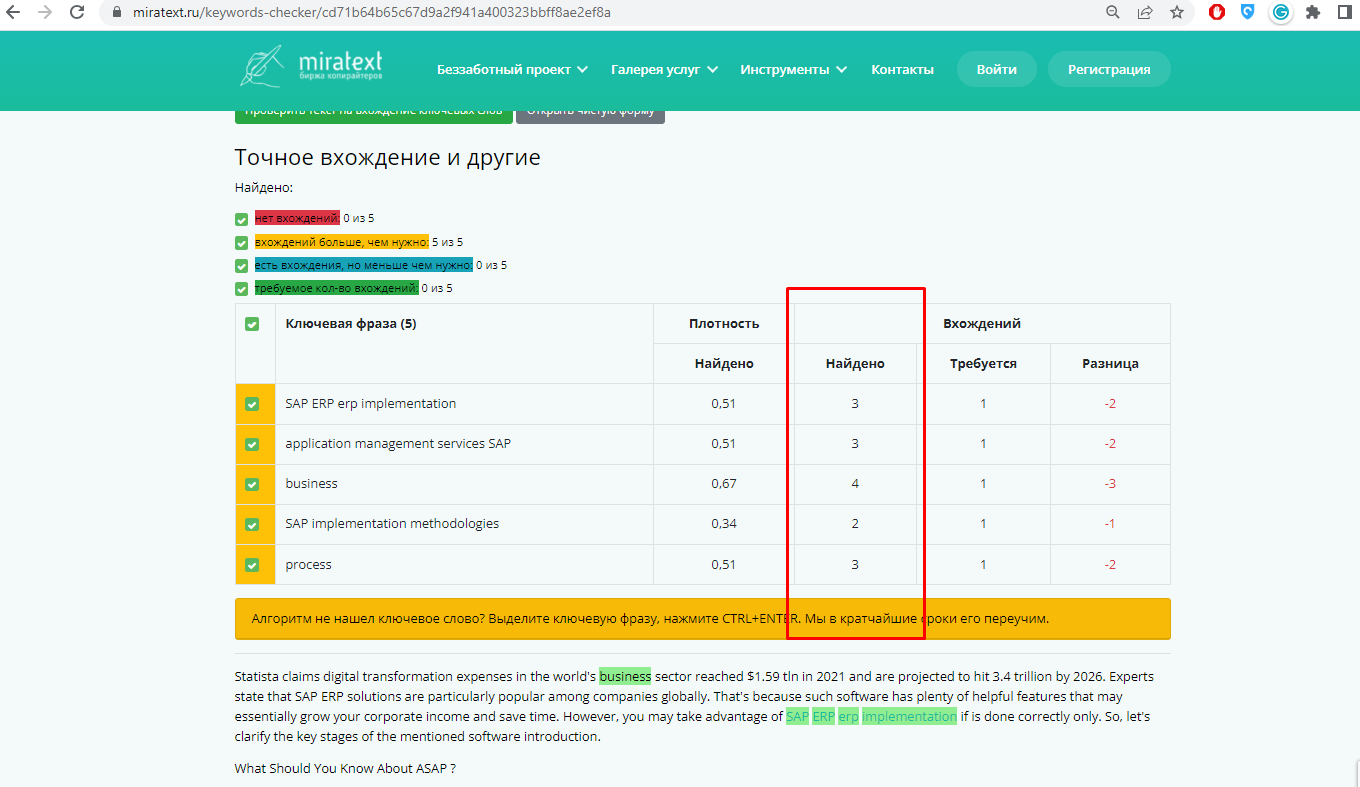
Task: Click highlighted word 'business' in text
Action: [625, 676]
